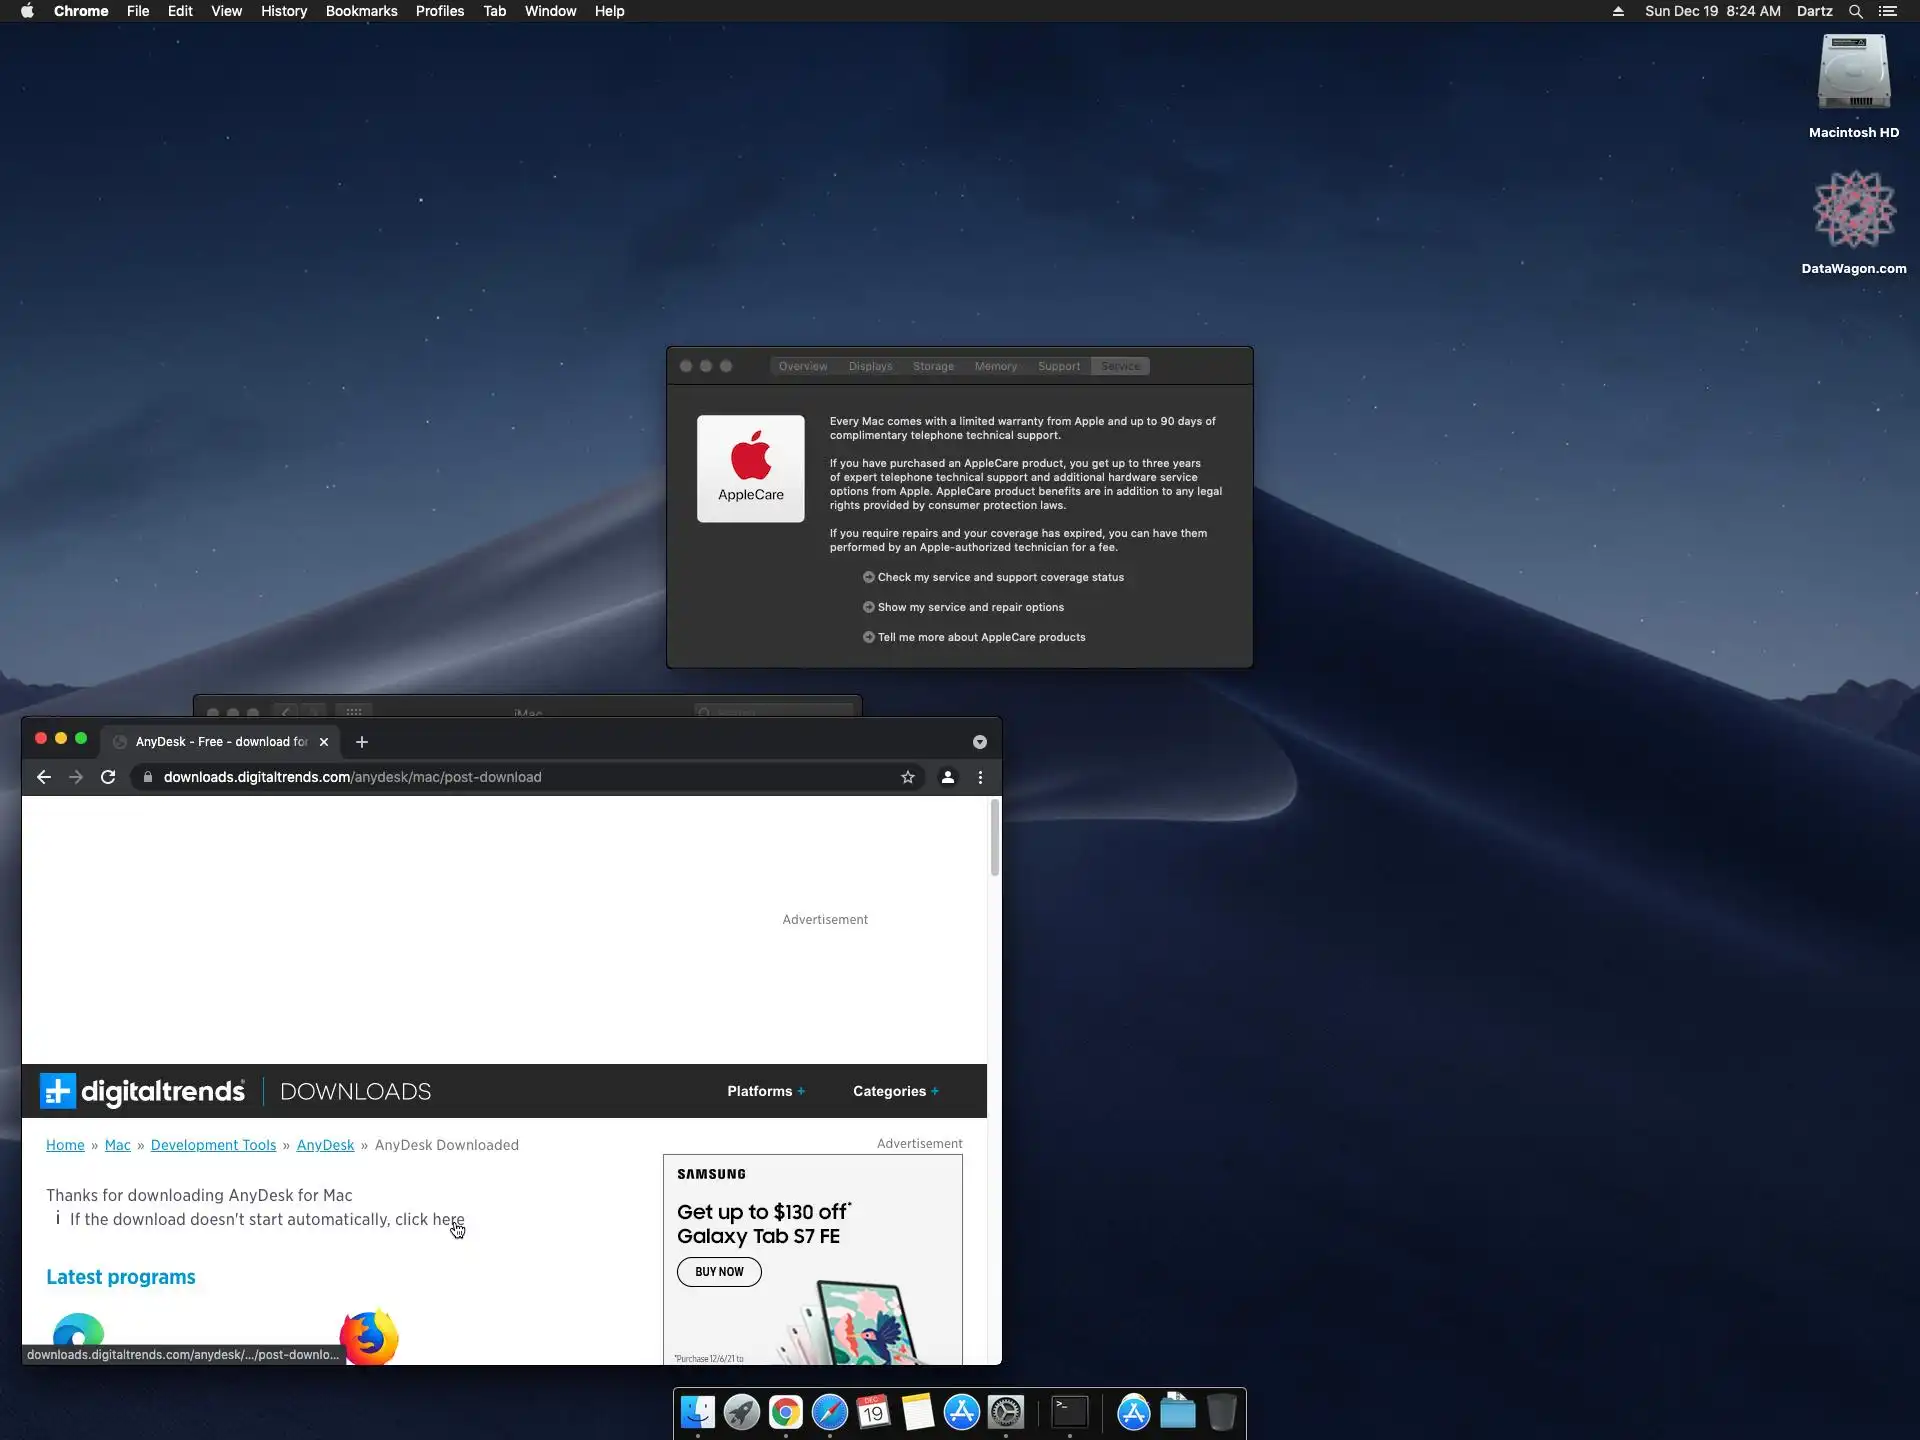Open the Chrome profile avatar icon
The width and height of the screenshot is (1920, 1440).
pyautogui.click(x=947, y=777)
